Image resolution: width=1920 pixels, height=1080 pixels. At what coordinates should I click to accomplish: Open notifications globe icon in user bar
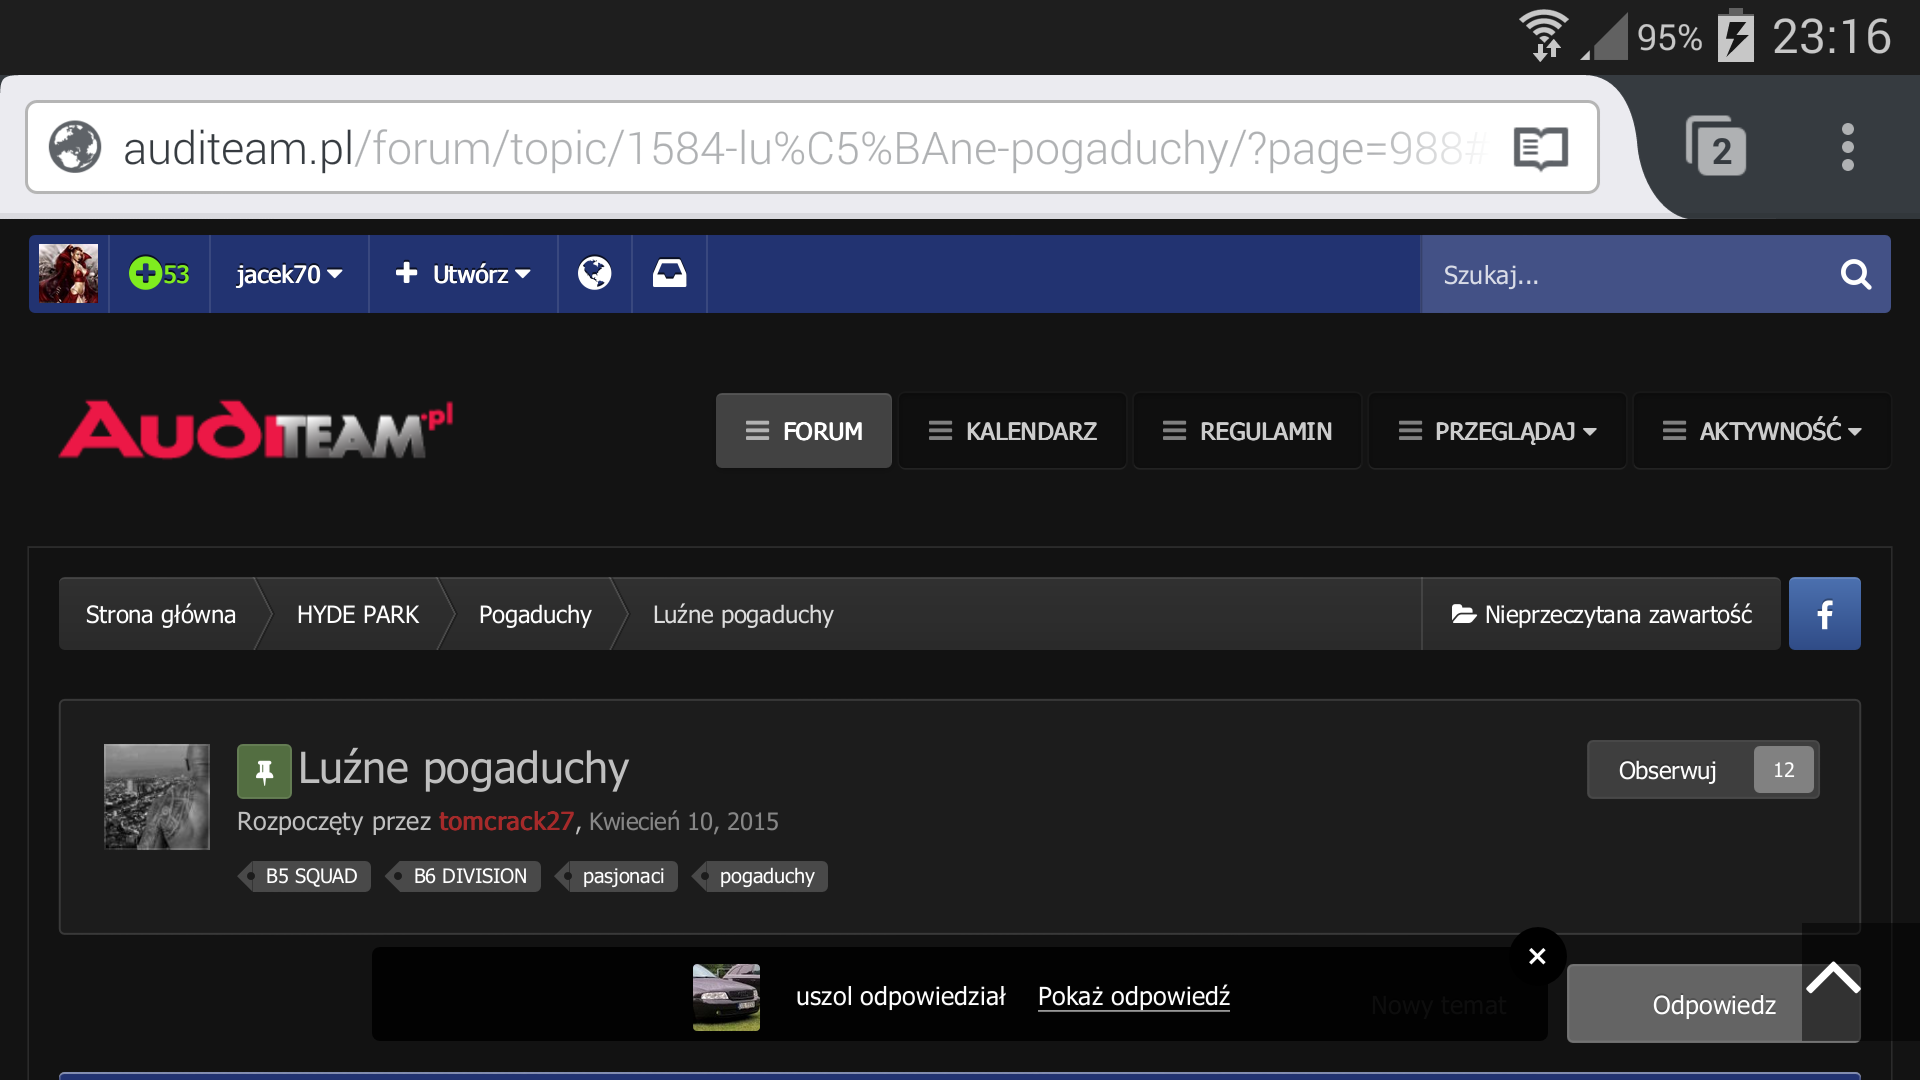click(594, 273)
